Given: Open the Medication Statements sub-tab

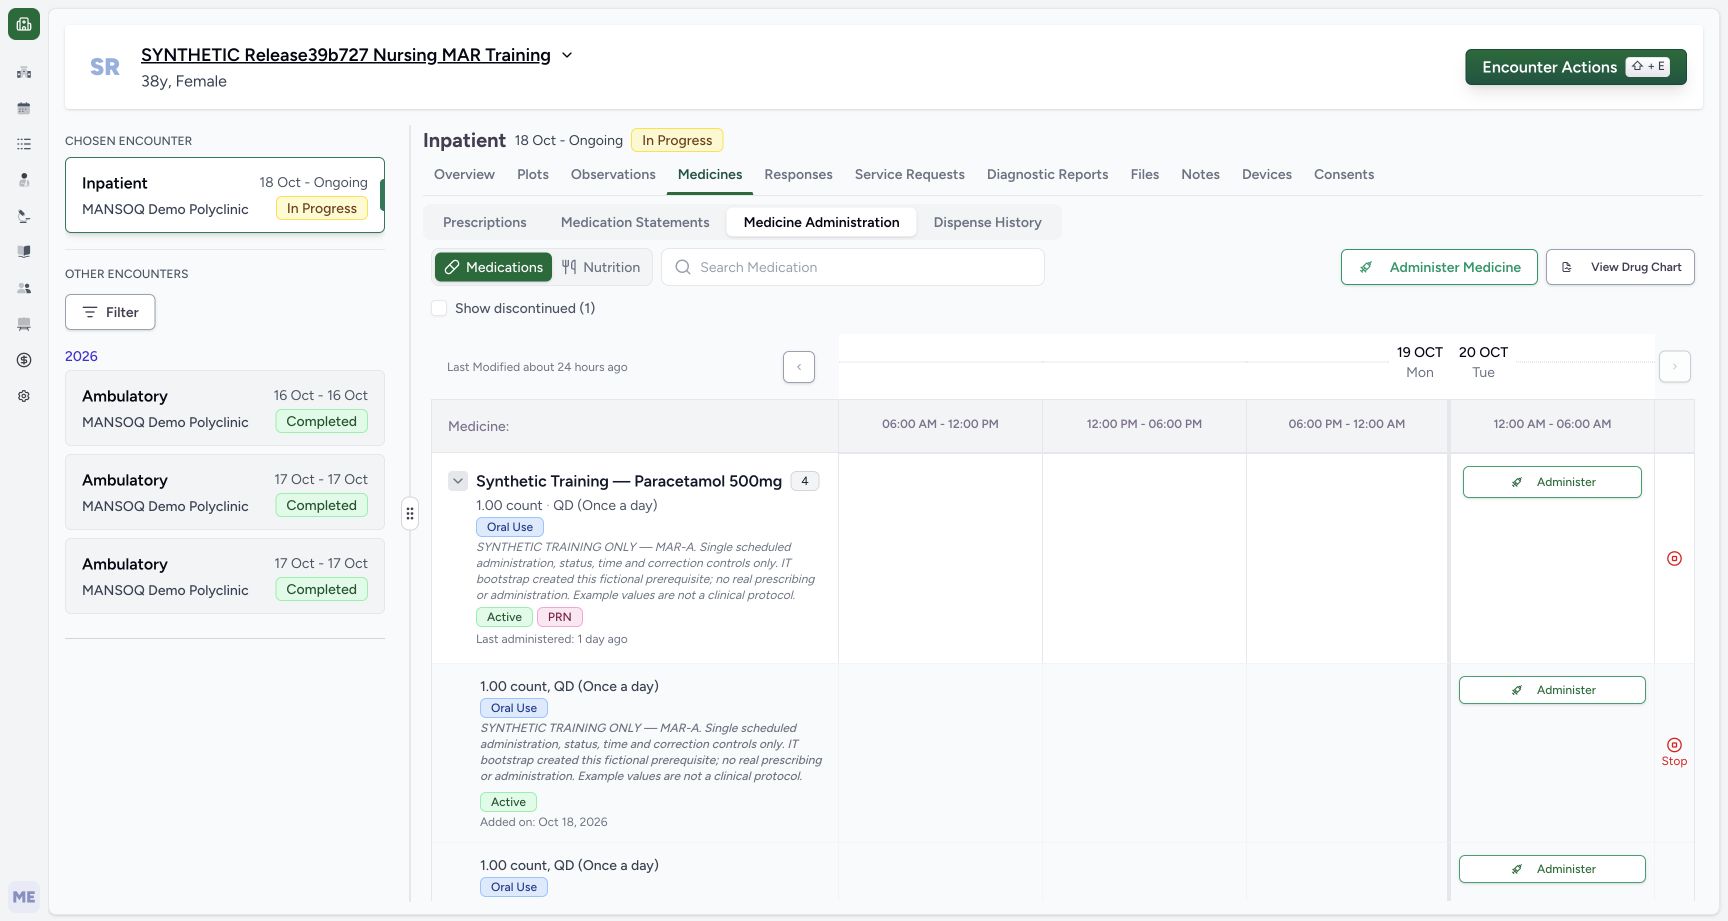Looking at the screenshot, I should pos(635,222).
